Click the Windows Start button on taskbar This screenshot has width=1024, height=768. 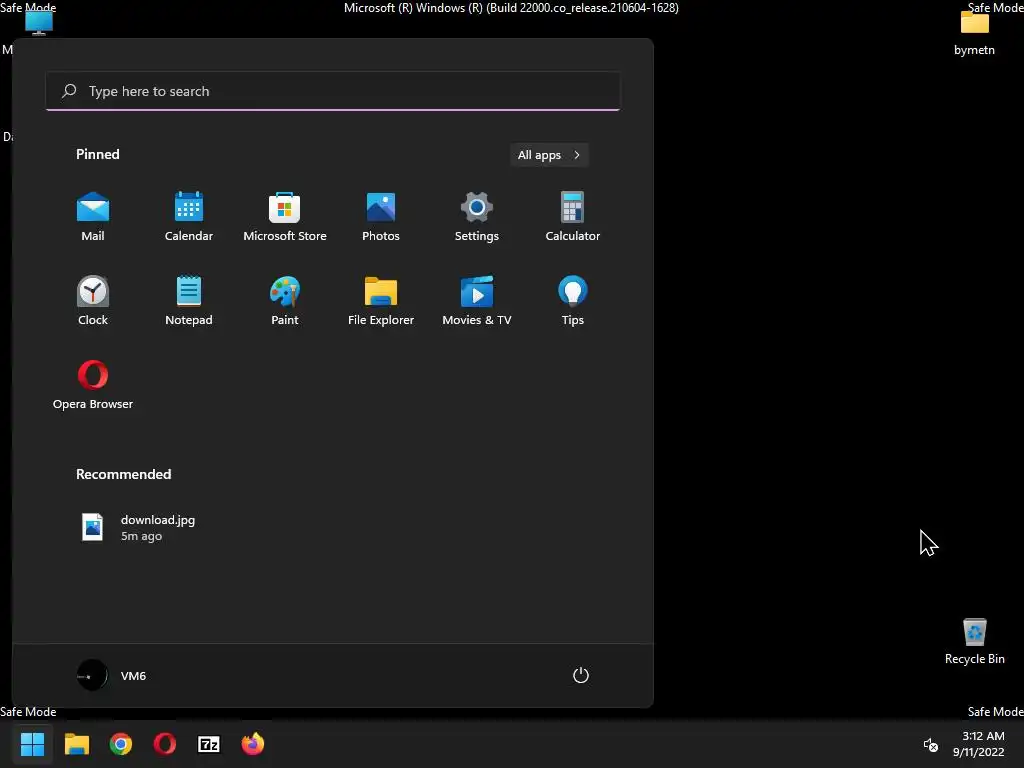click(x=32, y=744)
